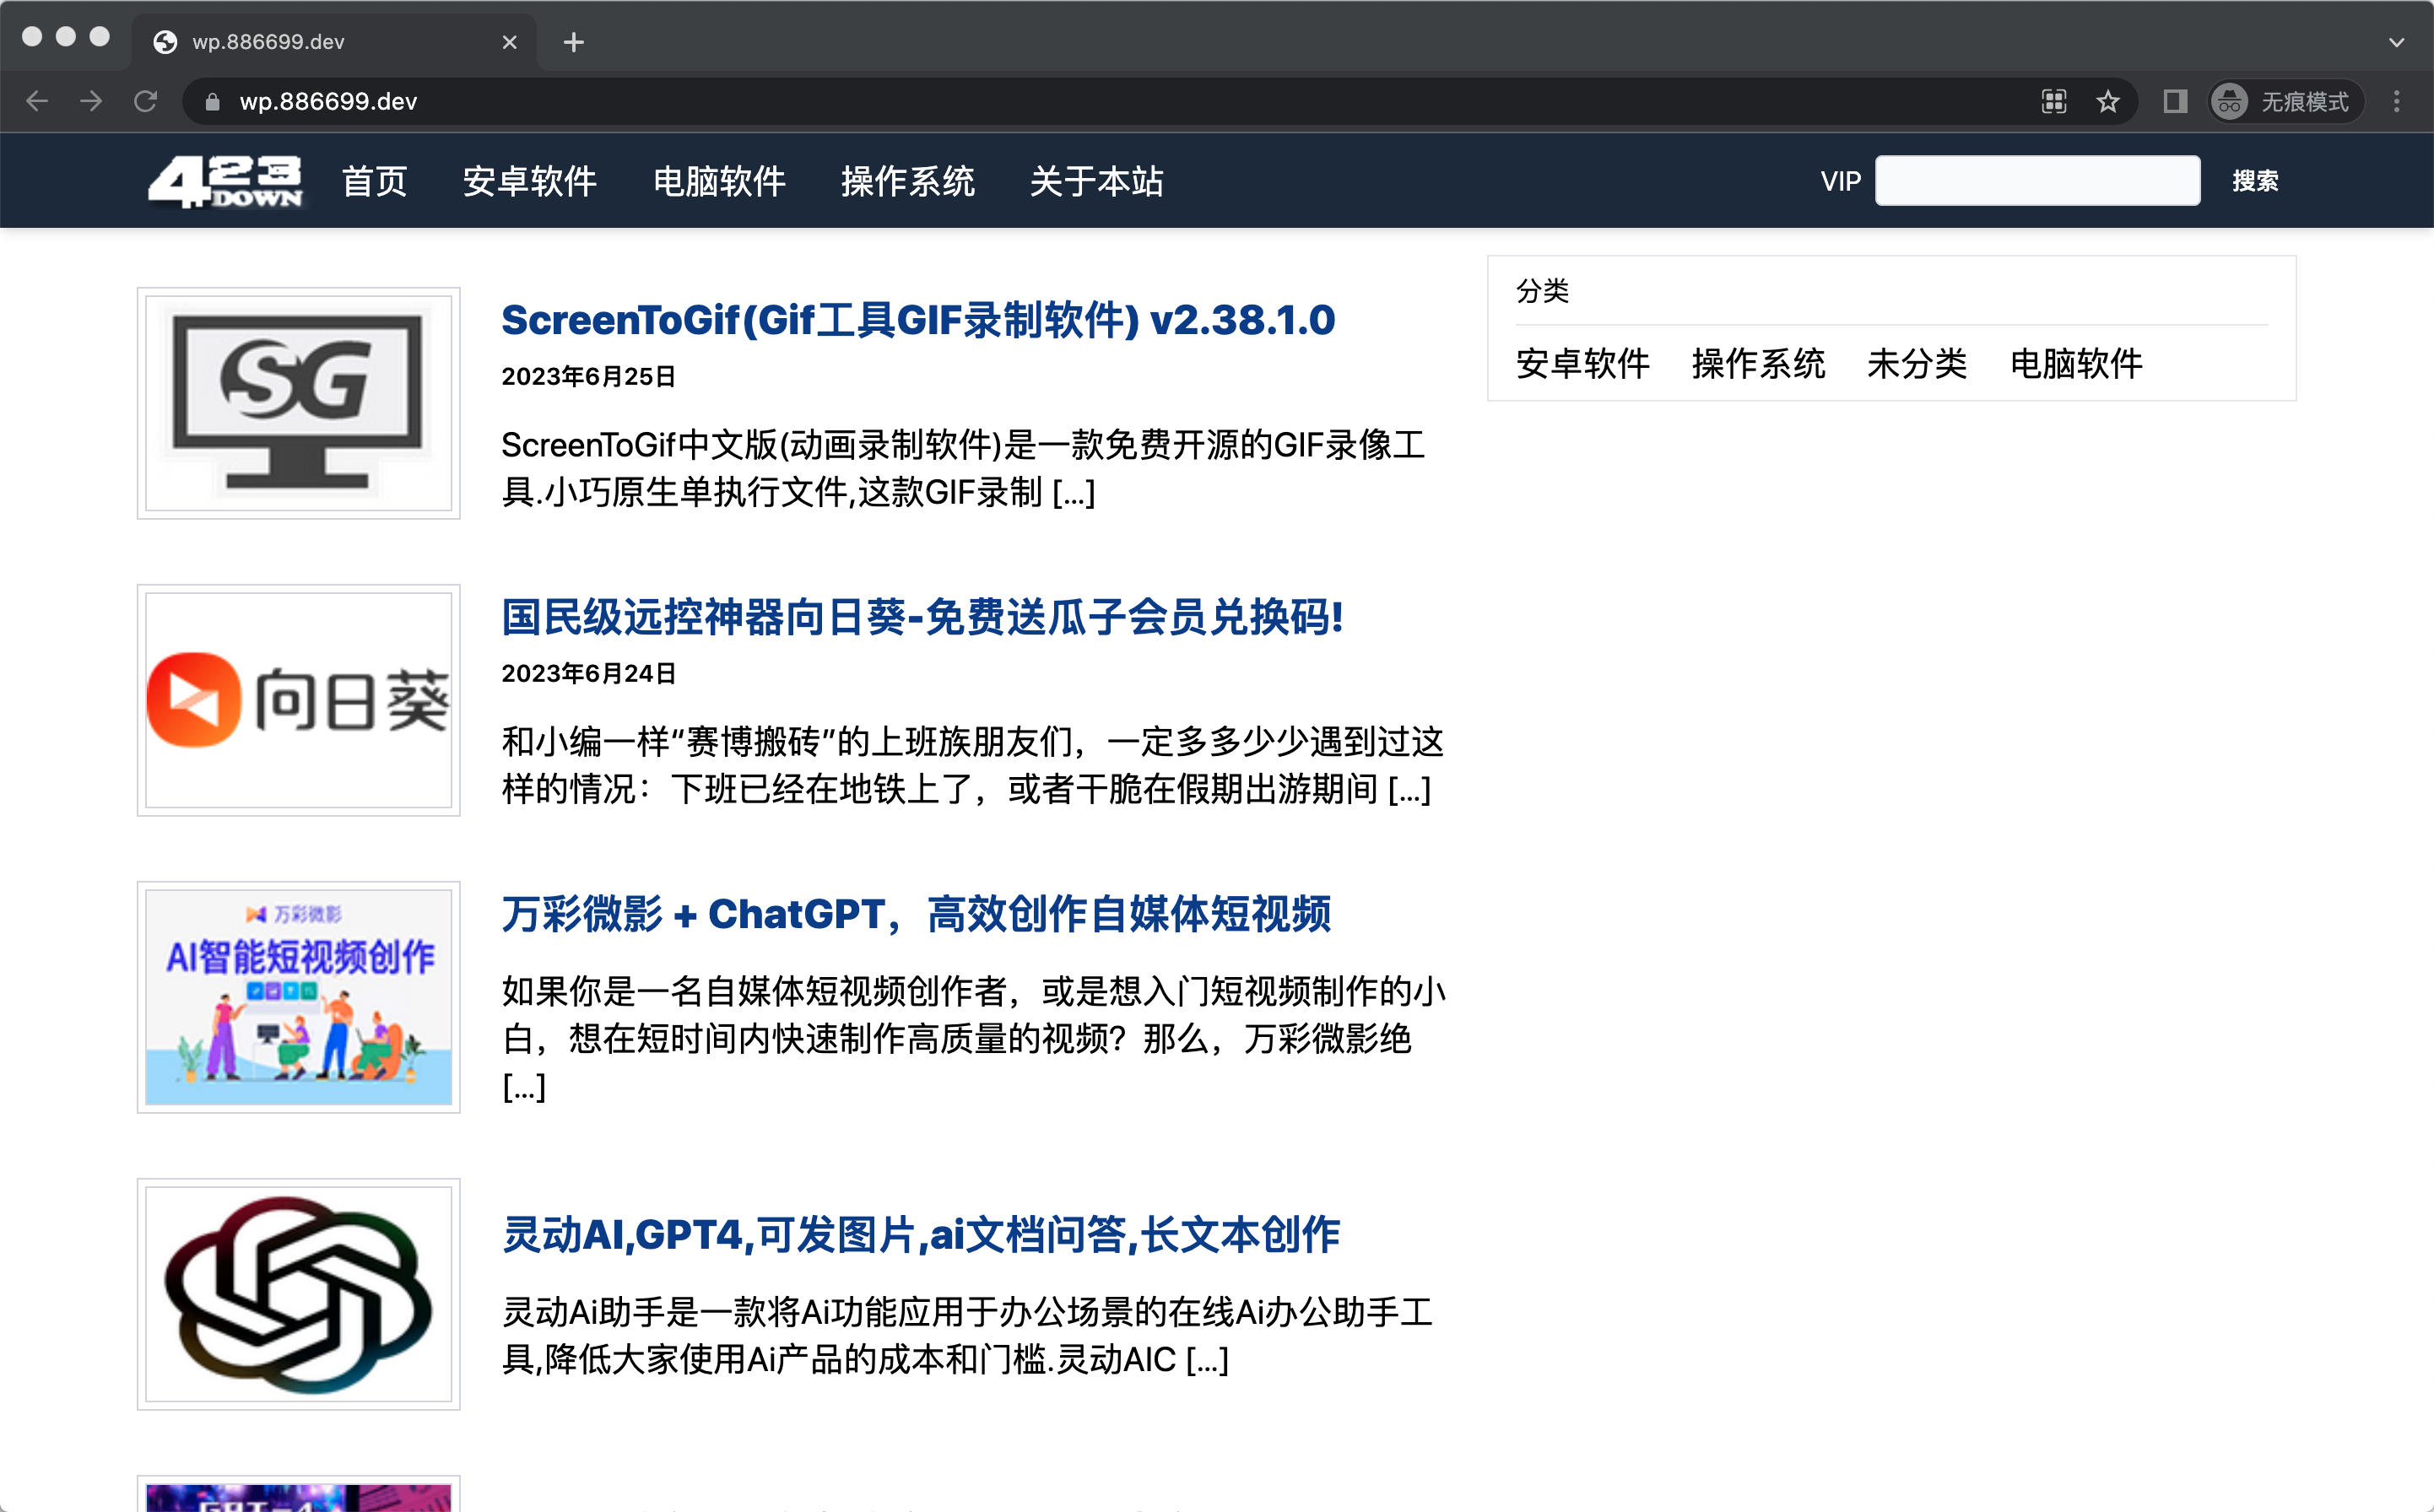The height and width of the screenshot is (1512, 2434).
Task: Click the 向日葵 article thumbnail
Action: (298, 700)
